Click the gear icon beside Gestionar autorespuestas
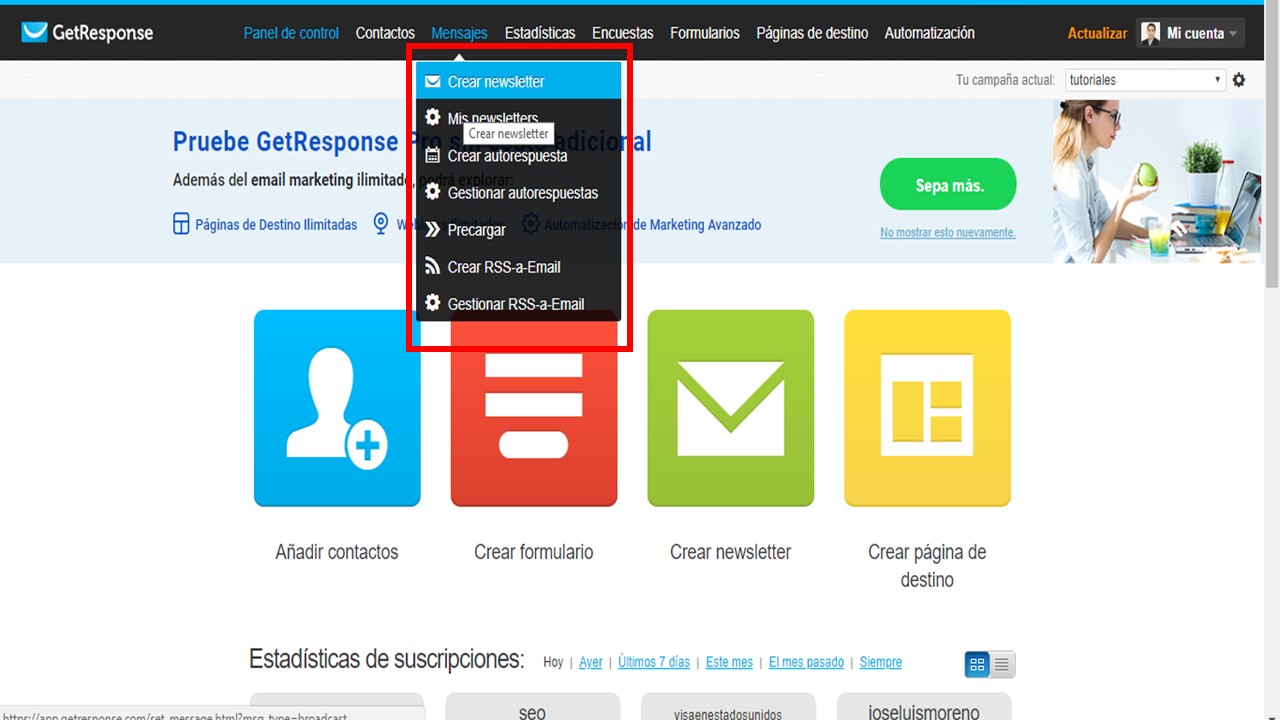This screenshot has width=1280, height=720. [433, 191]
